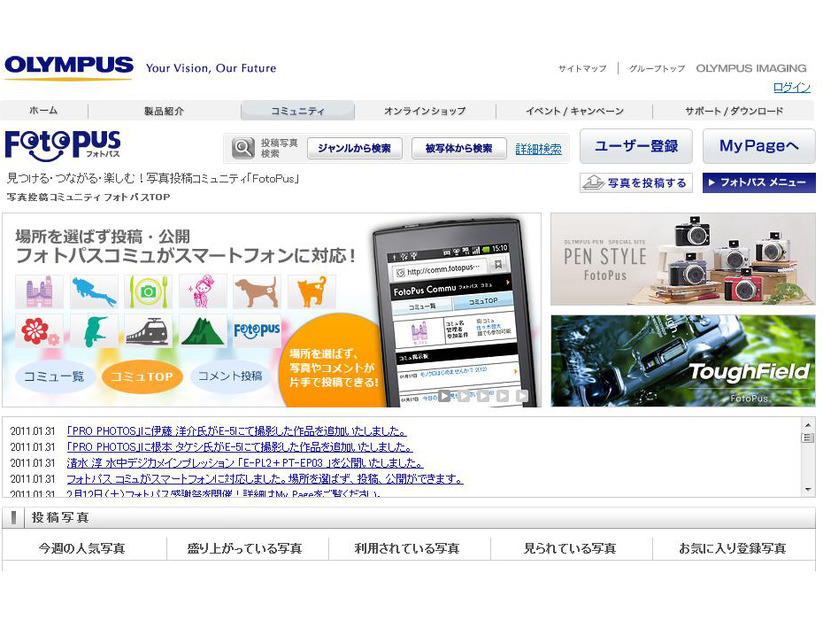Click the ユーザー登録 button
The width and height of the screenshot is (823, 620).
point(636,146)
